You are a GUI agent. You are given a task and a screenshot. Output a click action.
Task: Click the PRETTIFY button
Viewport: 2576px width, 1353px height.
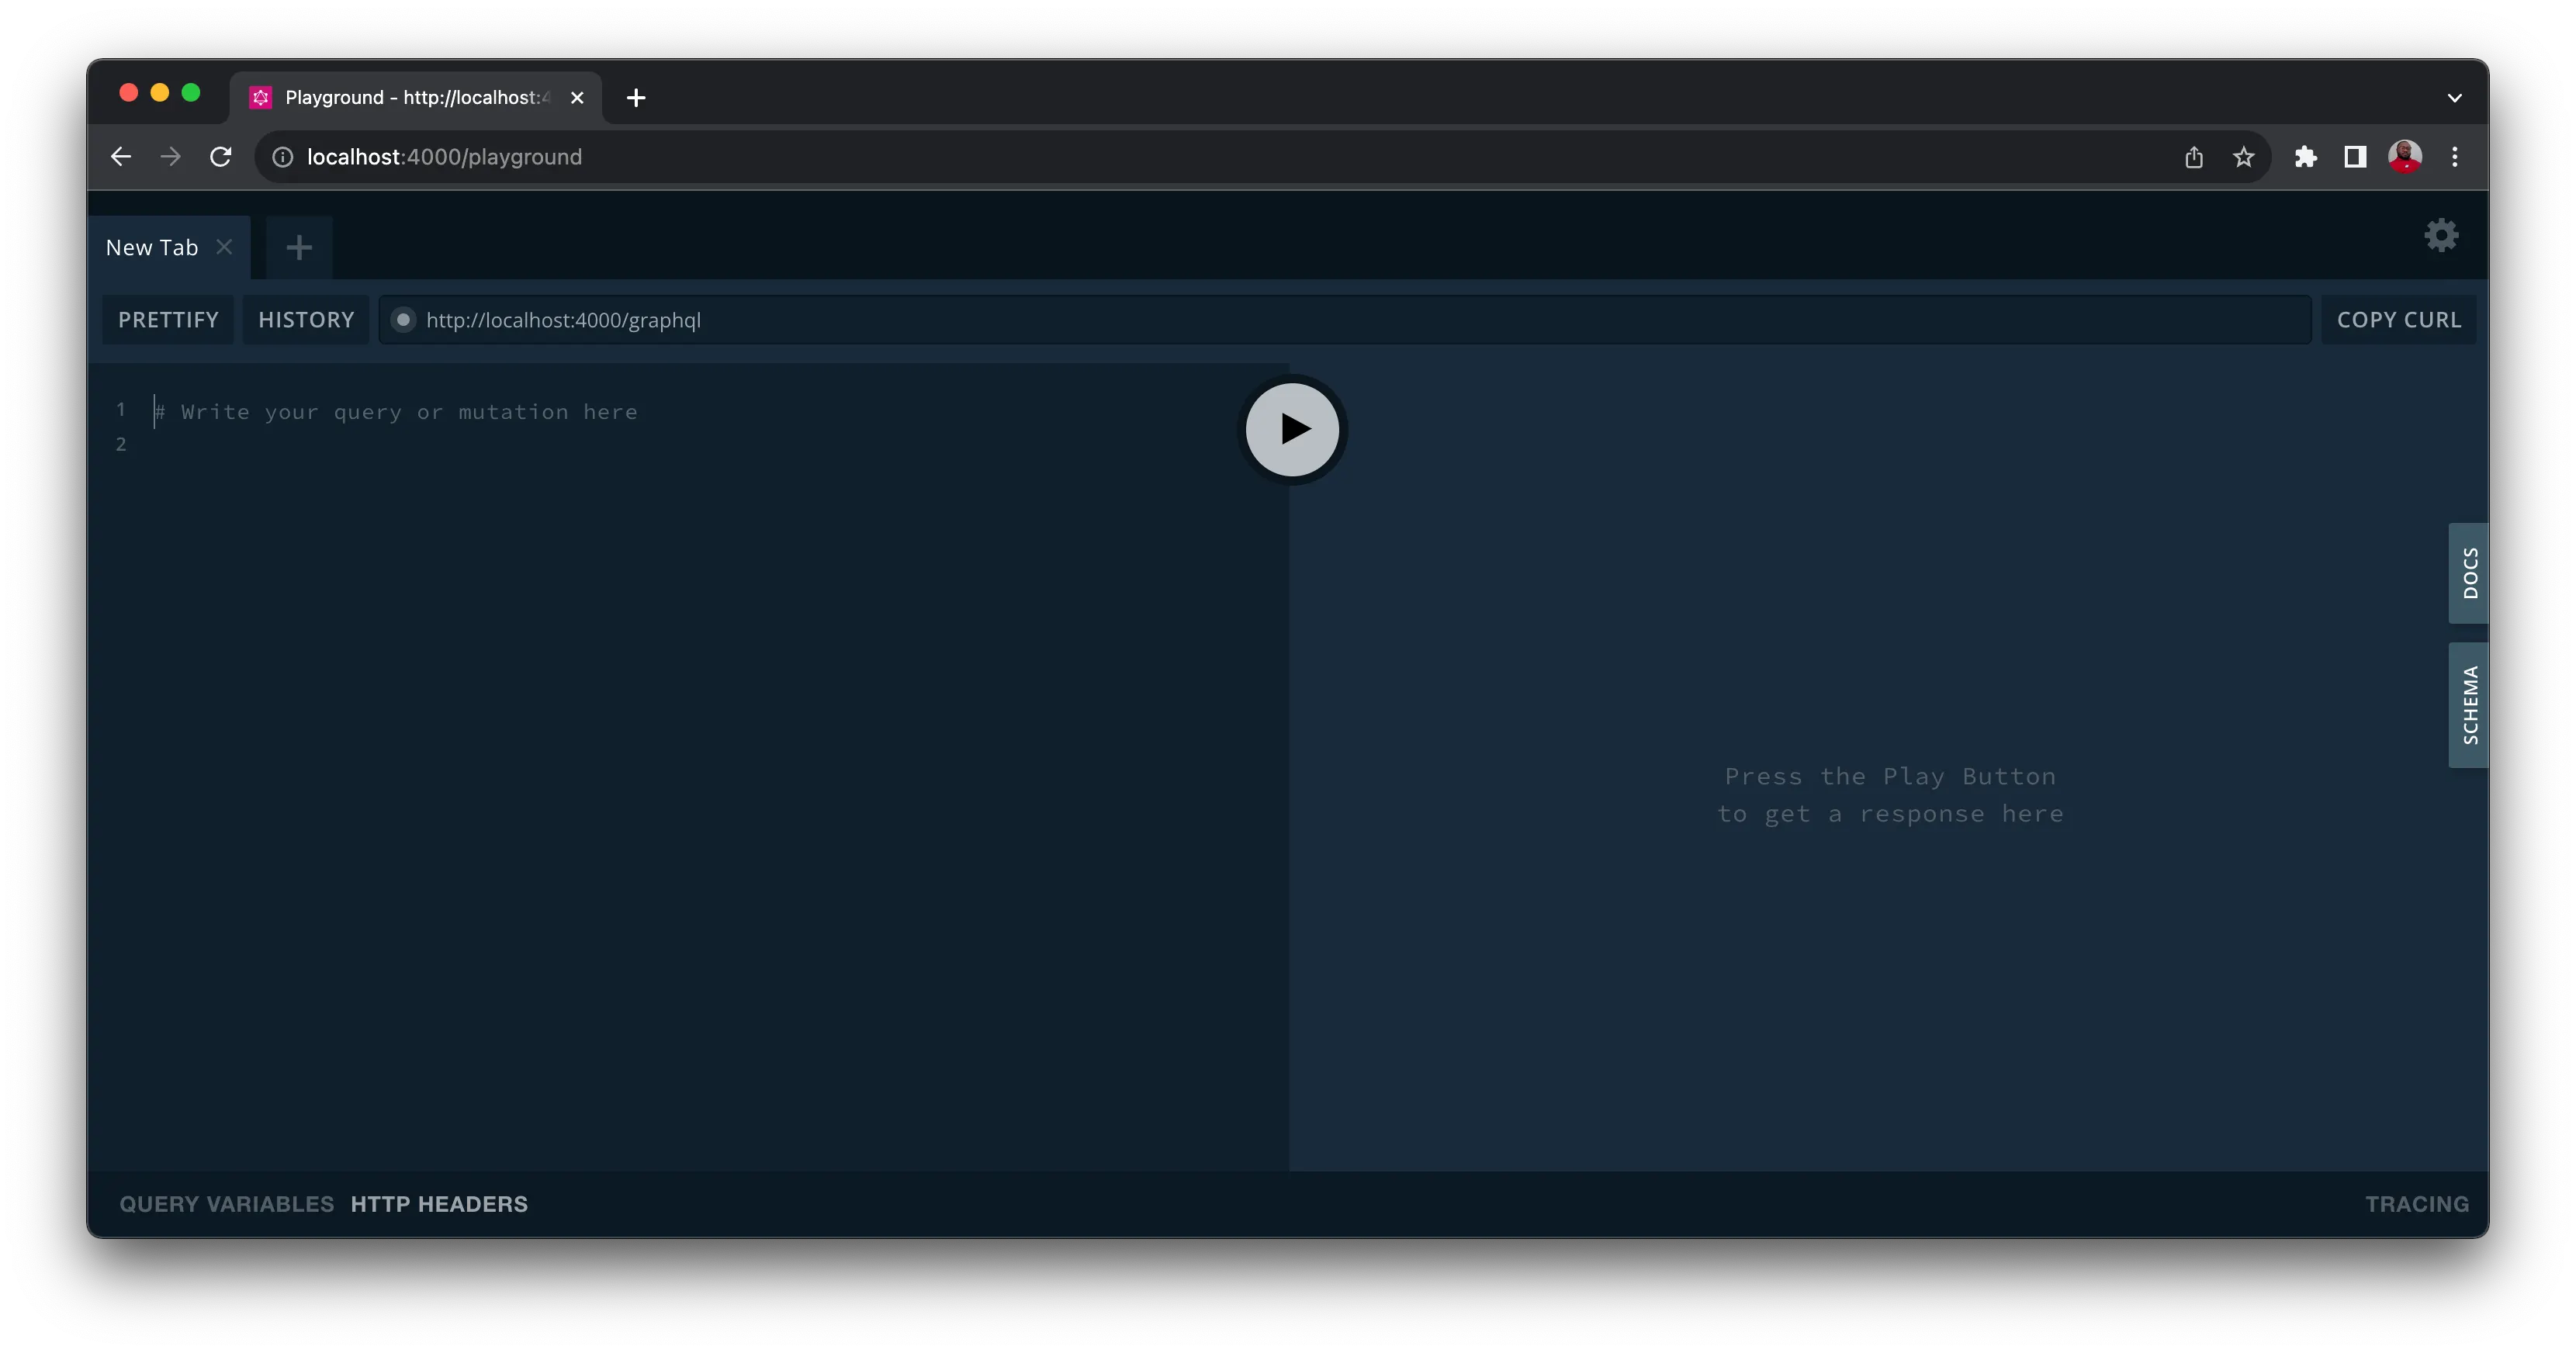tap(168, 320)
